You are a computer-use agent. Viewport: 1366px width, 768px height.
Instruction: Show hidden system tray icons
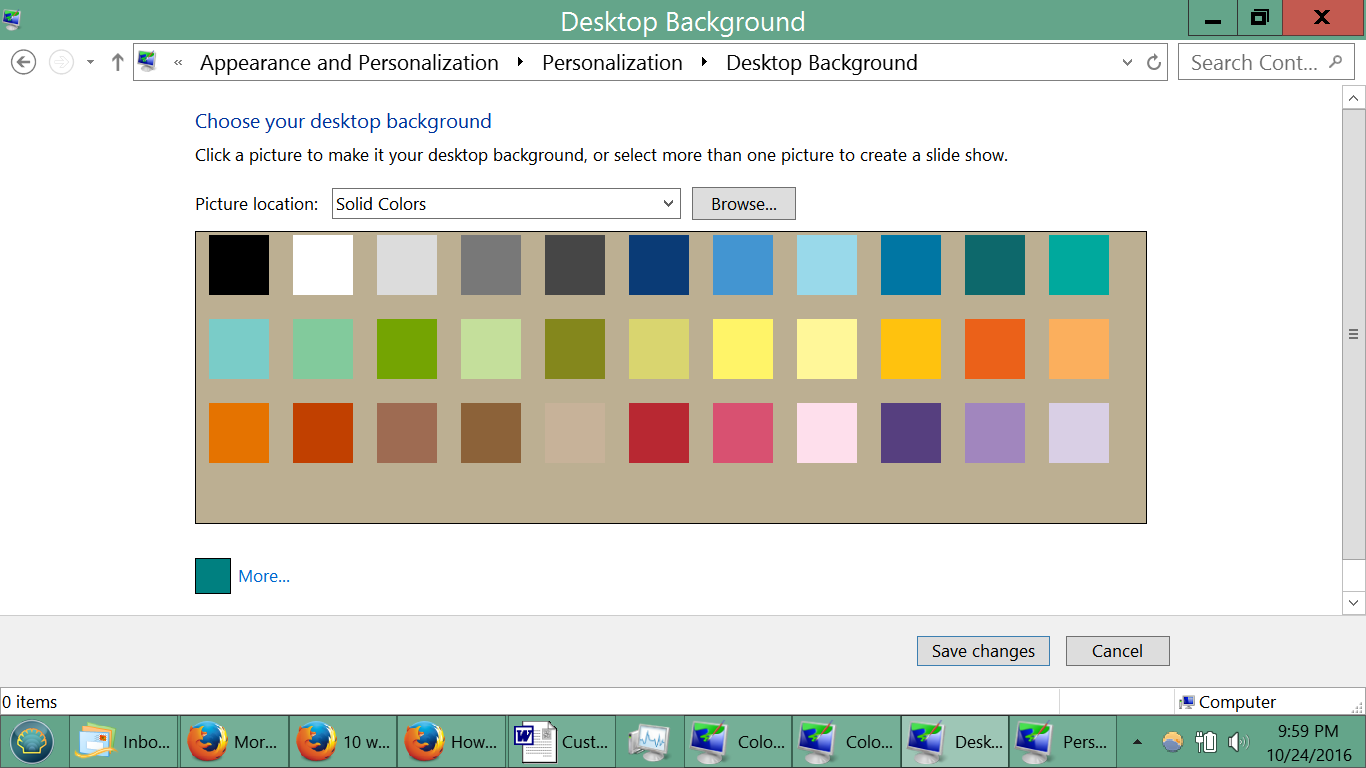pyautogui.click(x=1137, y=741)
